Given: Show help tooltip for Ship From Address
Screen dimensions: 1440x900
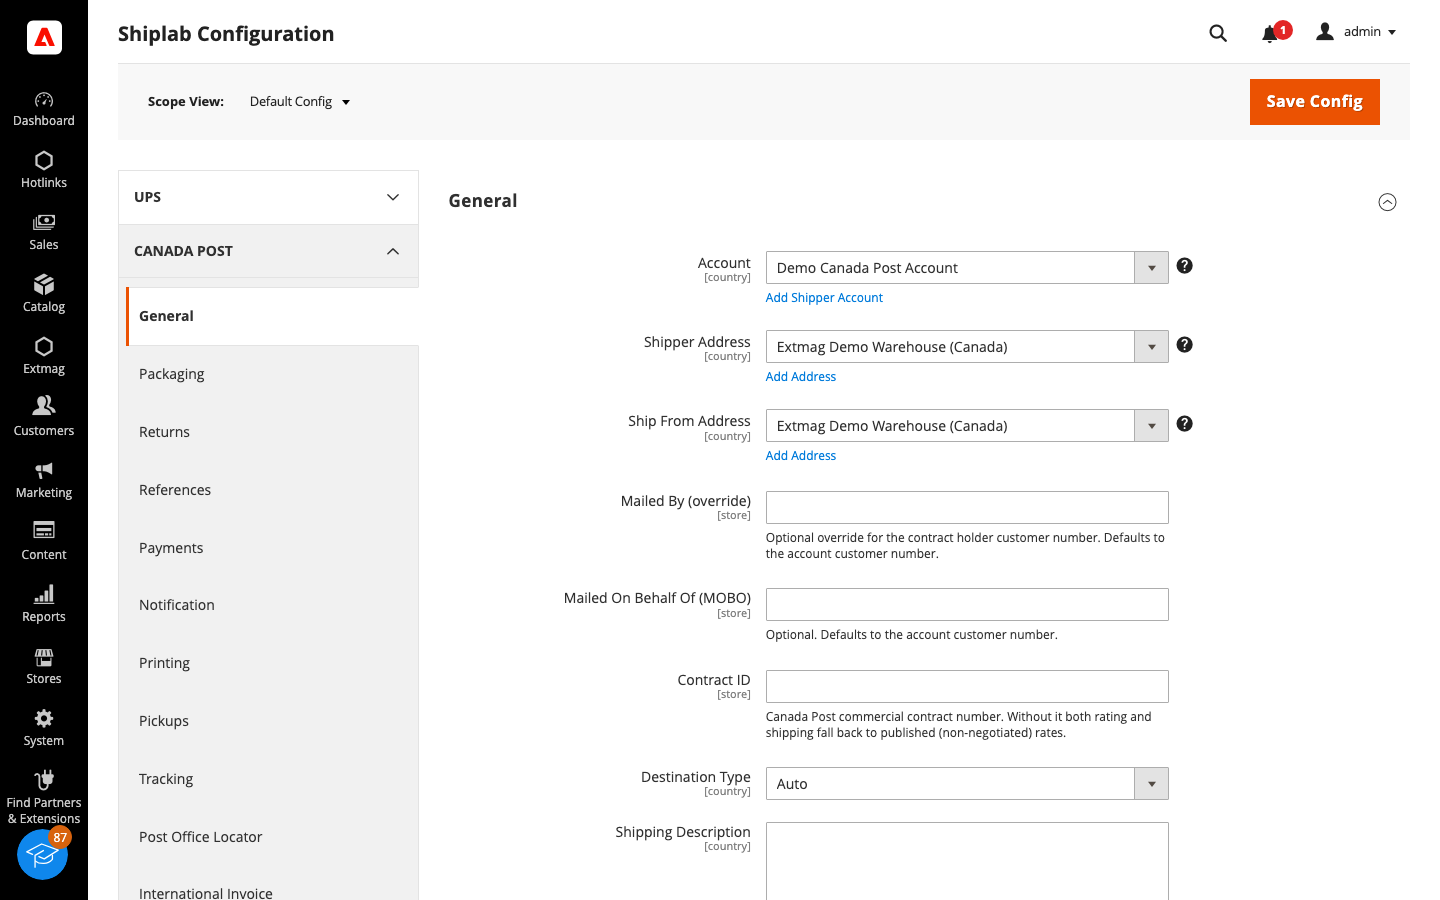Looking at the screenshot, I should pos(1185,424).
